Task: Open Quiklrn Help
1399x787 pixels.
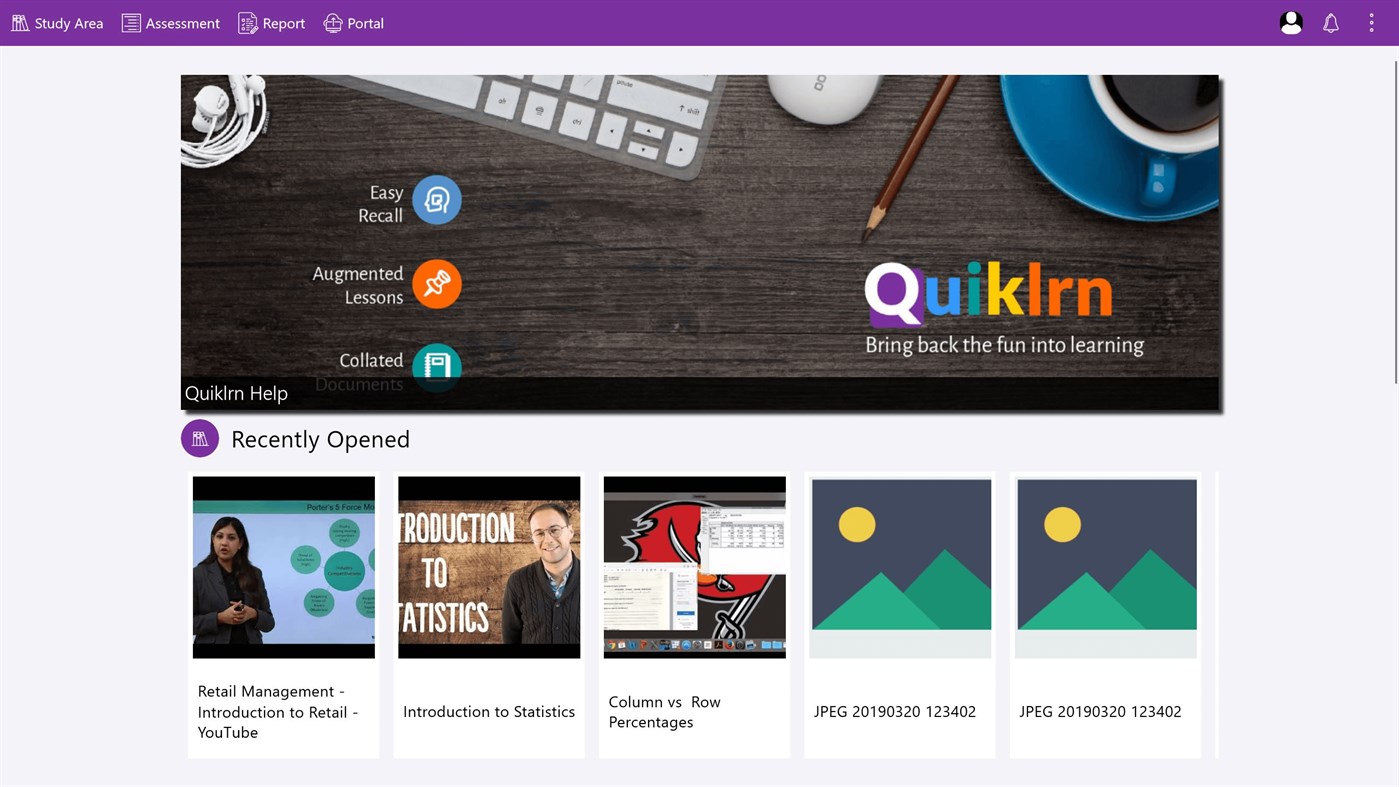Action: (x=236, y=392)
